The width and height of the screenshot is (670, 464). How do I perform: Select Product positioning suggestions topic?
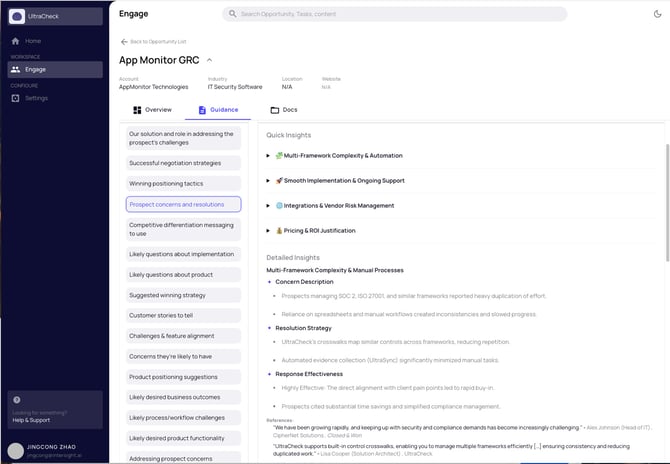click(183, 377)
